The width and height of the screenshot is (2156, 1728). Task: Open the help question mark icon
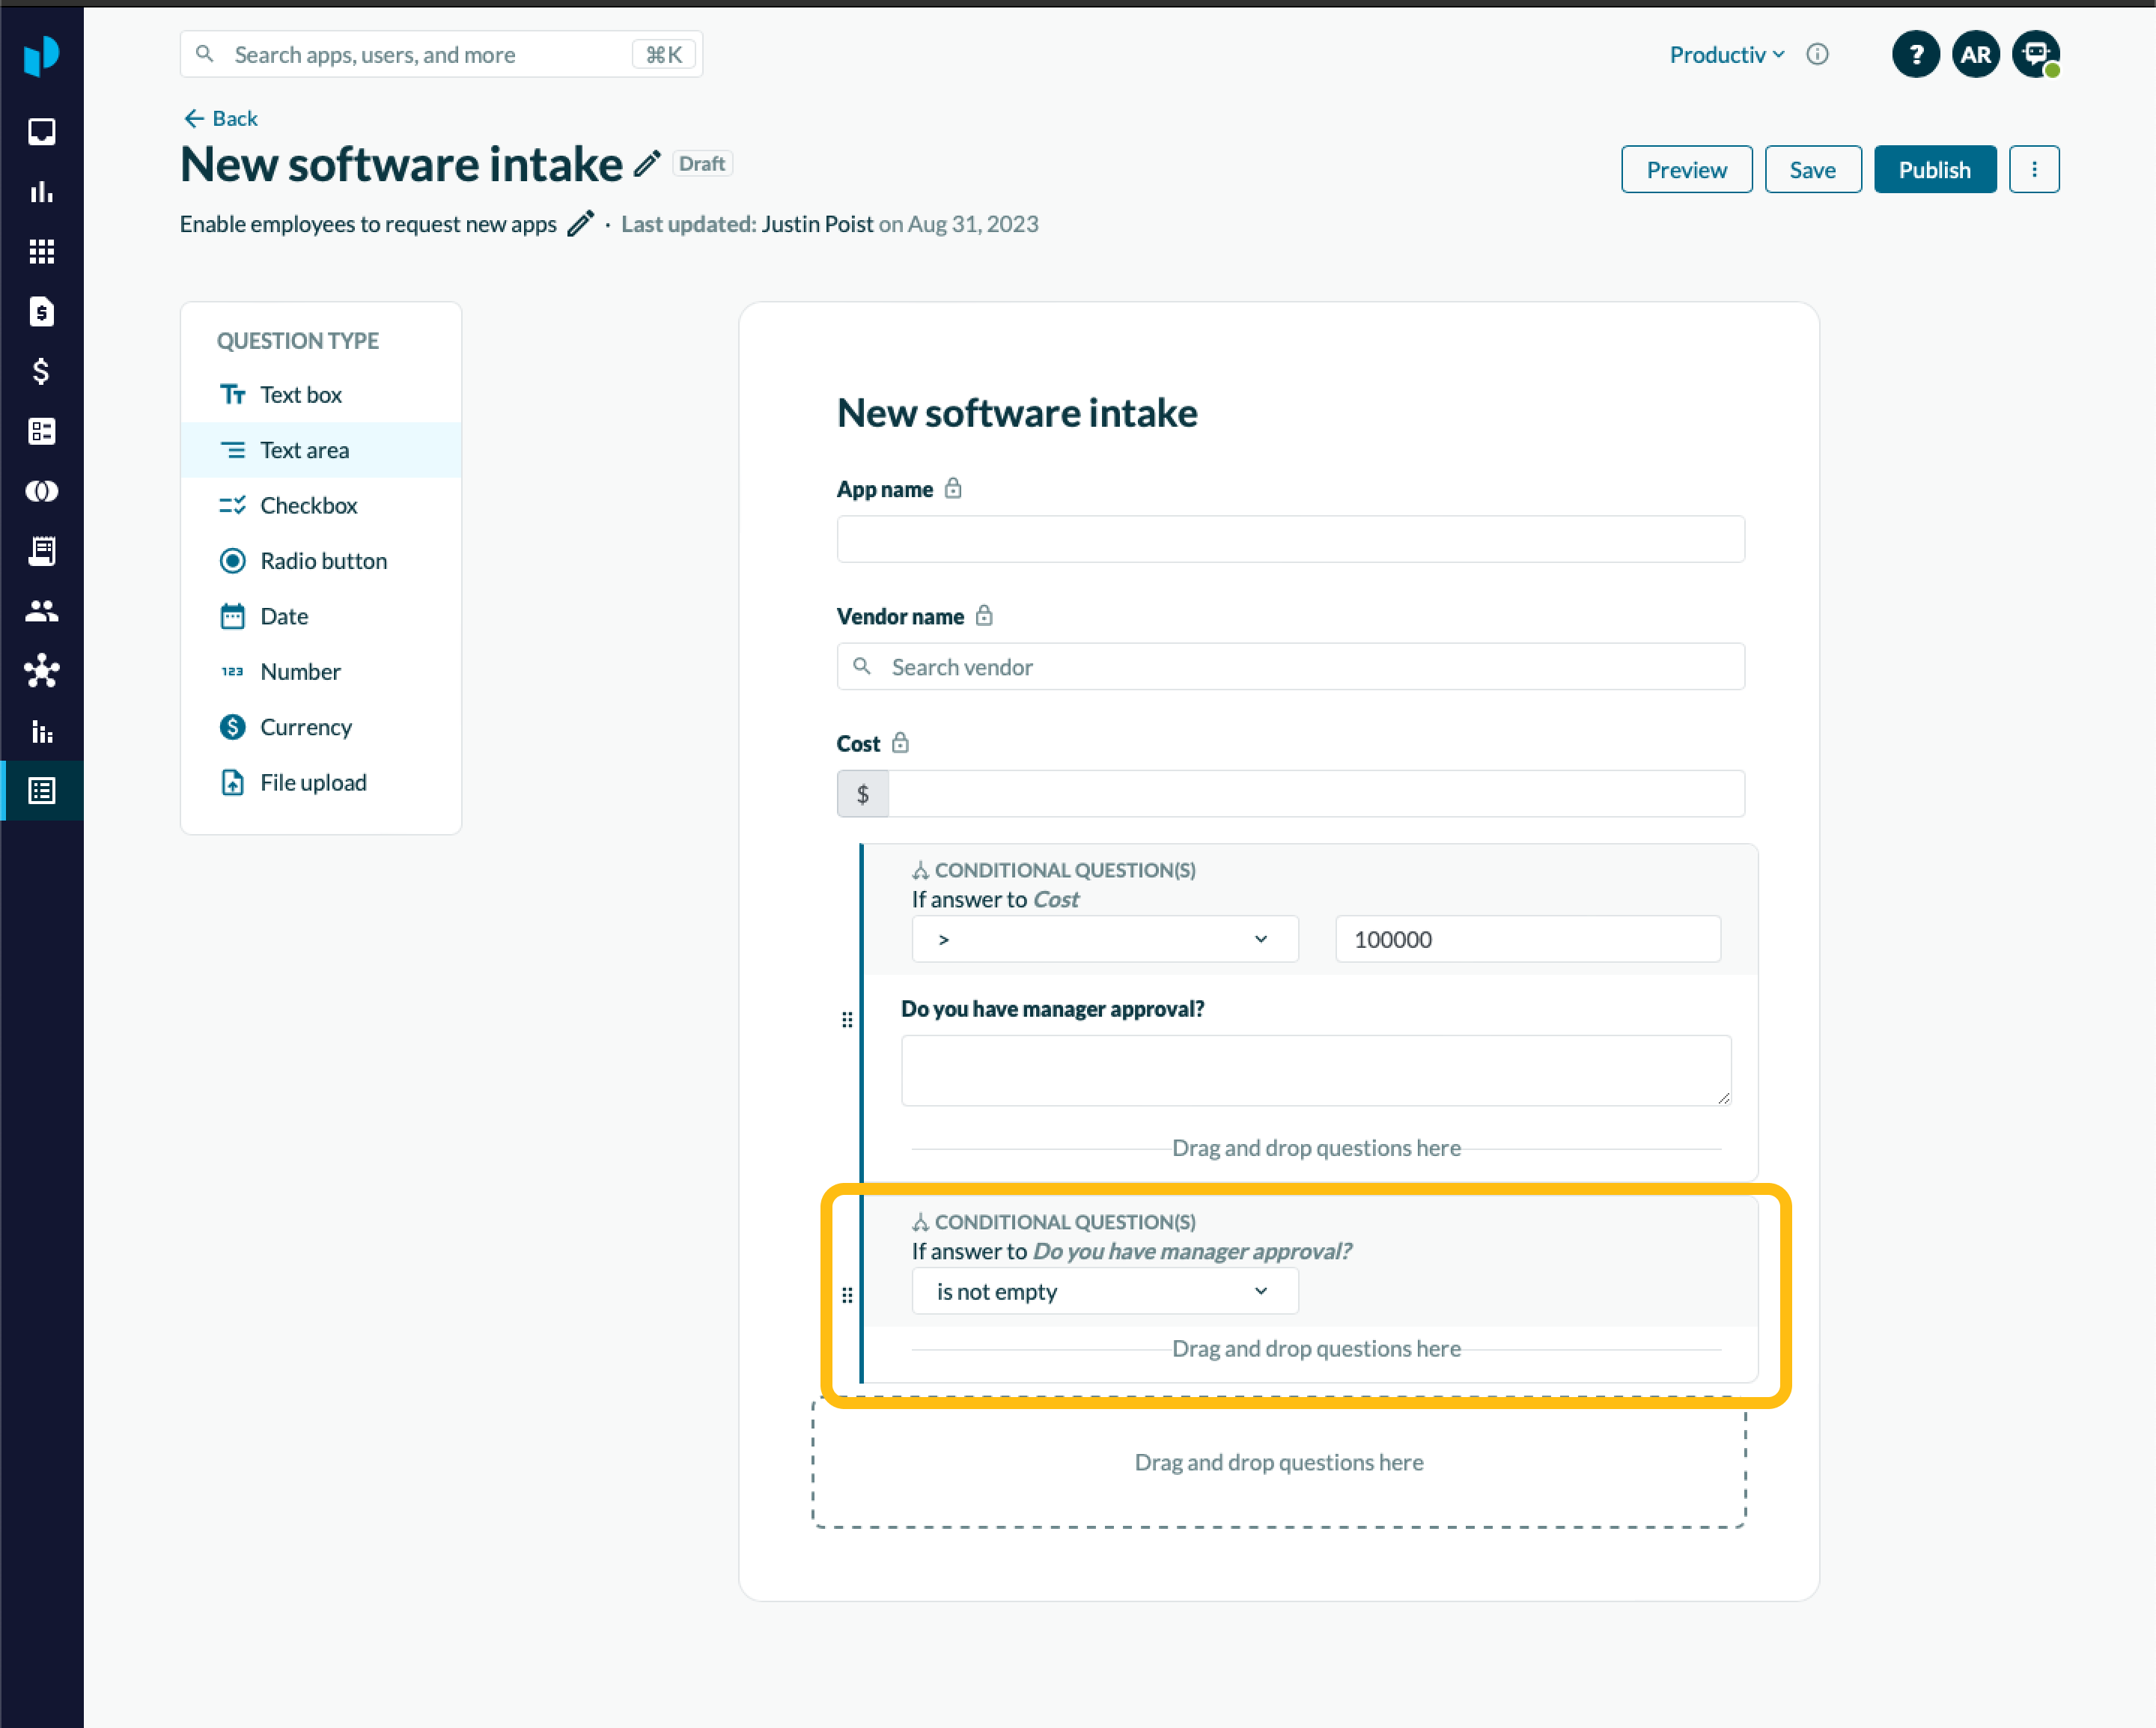[1915, 54]
